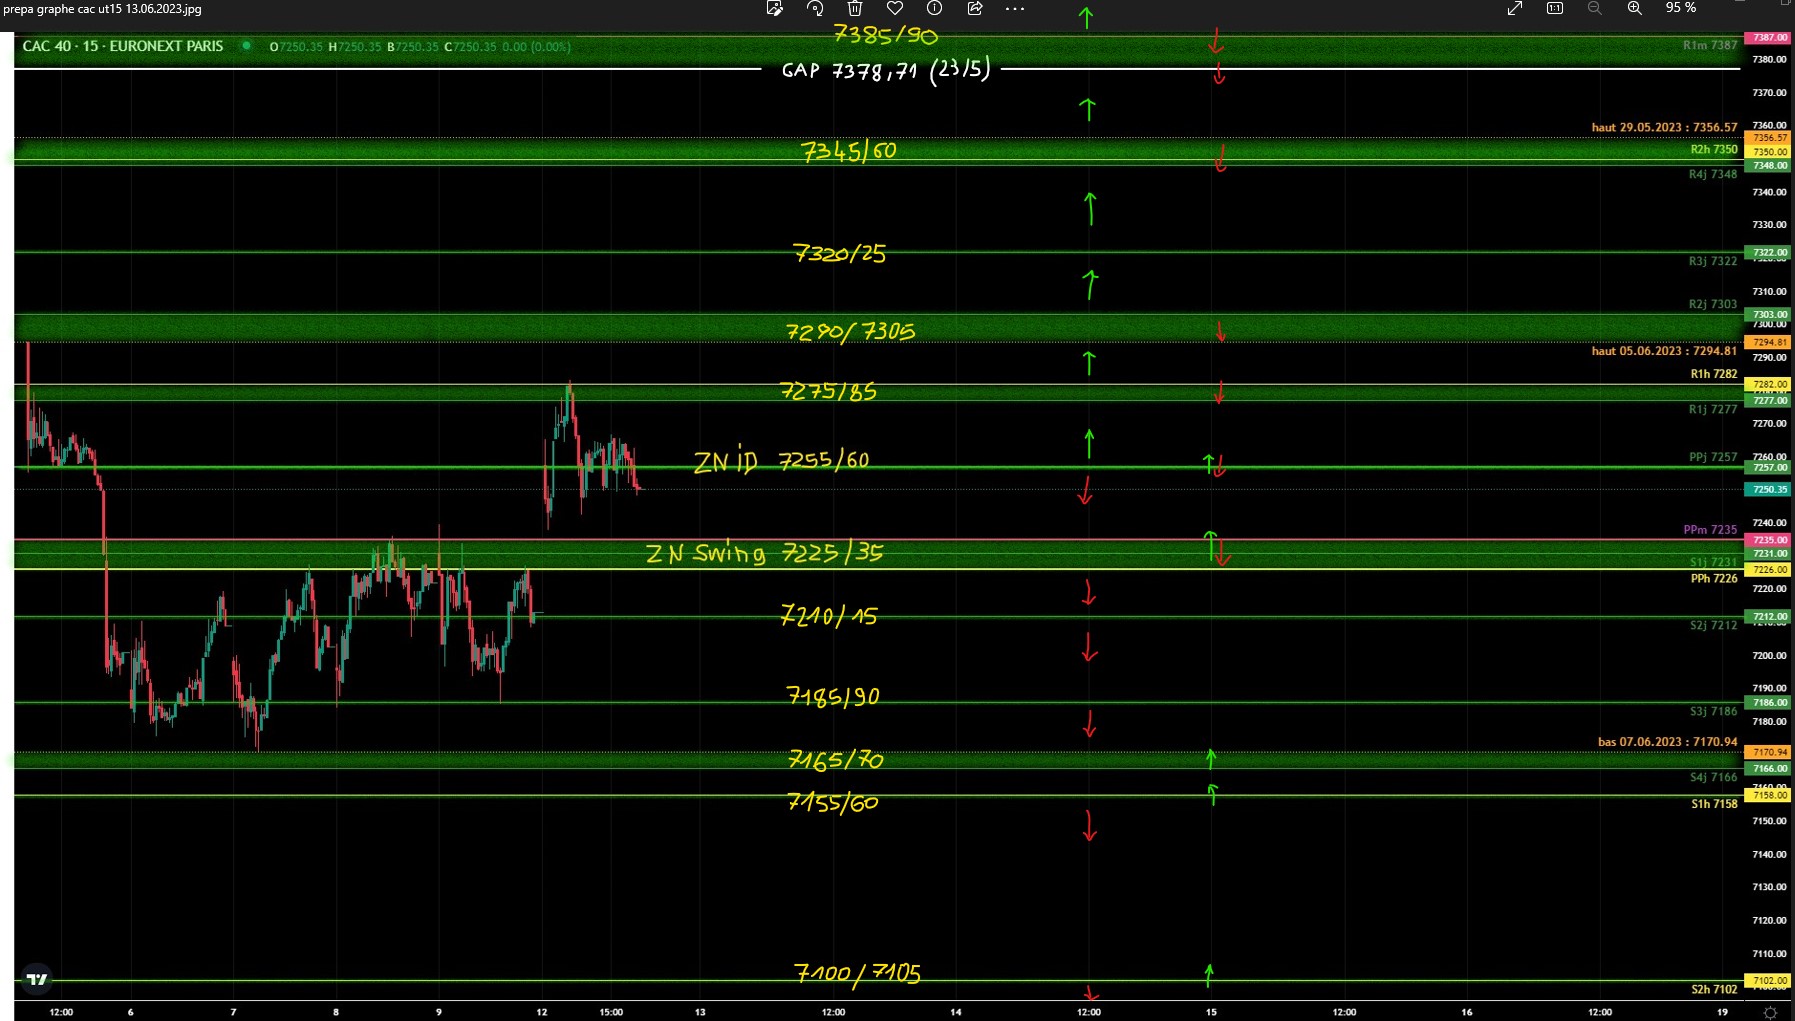Click the 7322.00 green price tag
The width and height of the screenshot is (1795, 1021).
(1769, 253)
